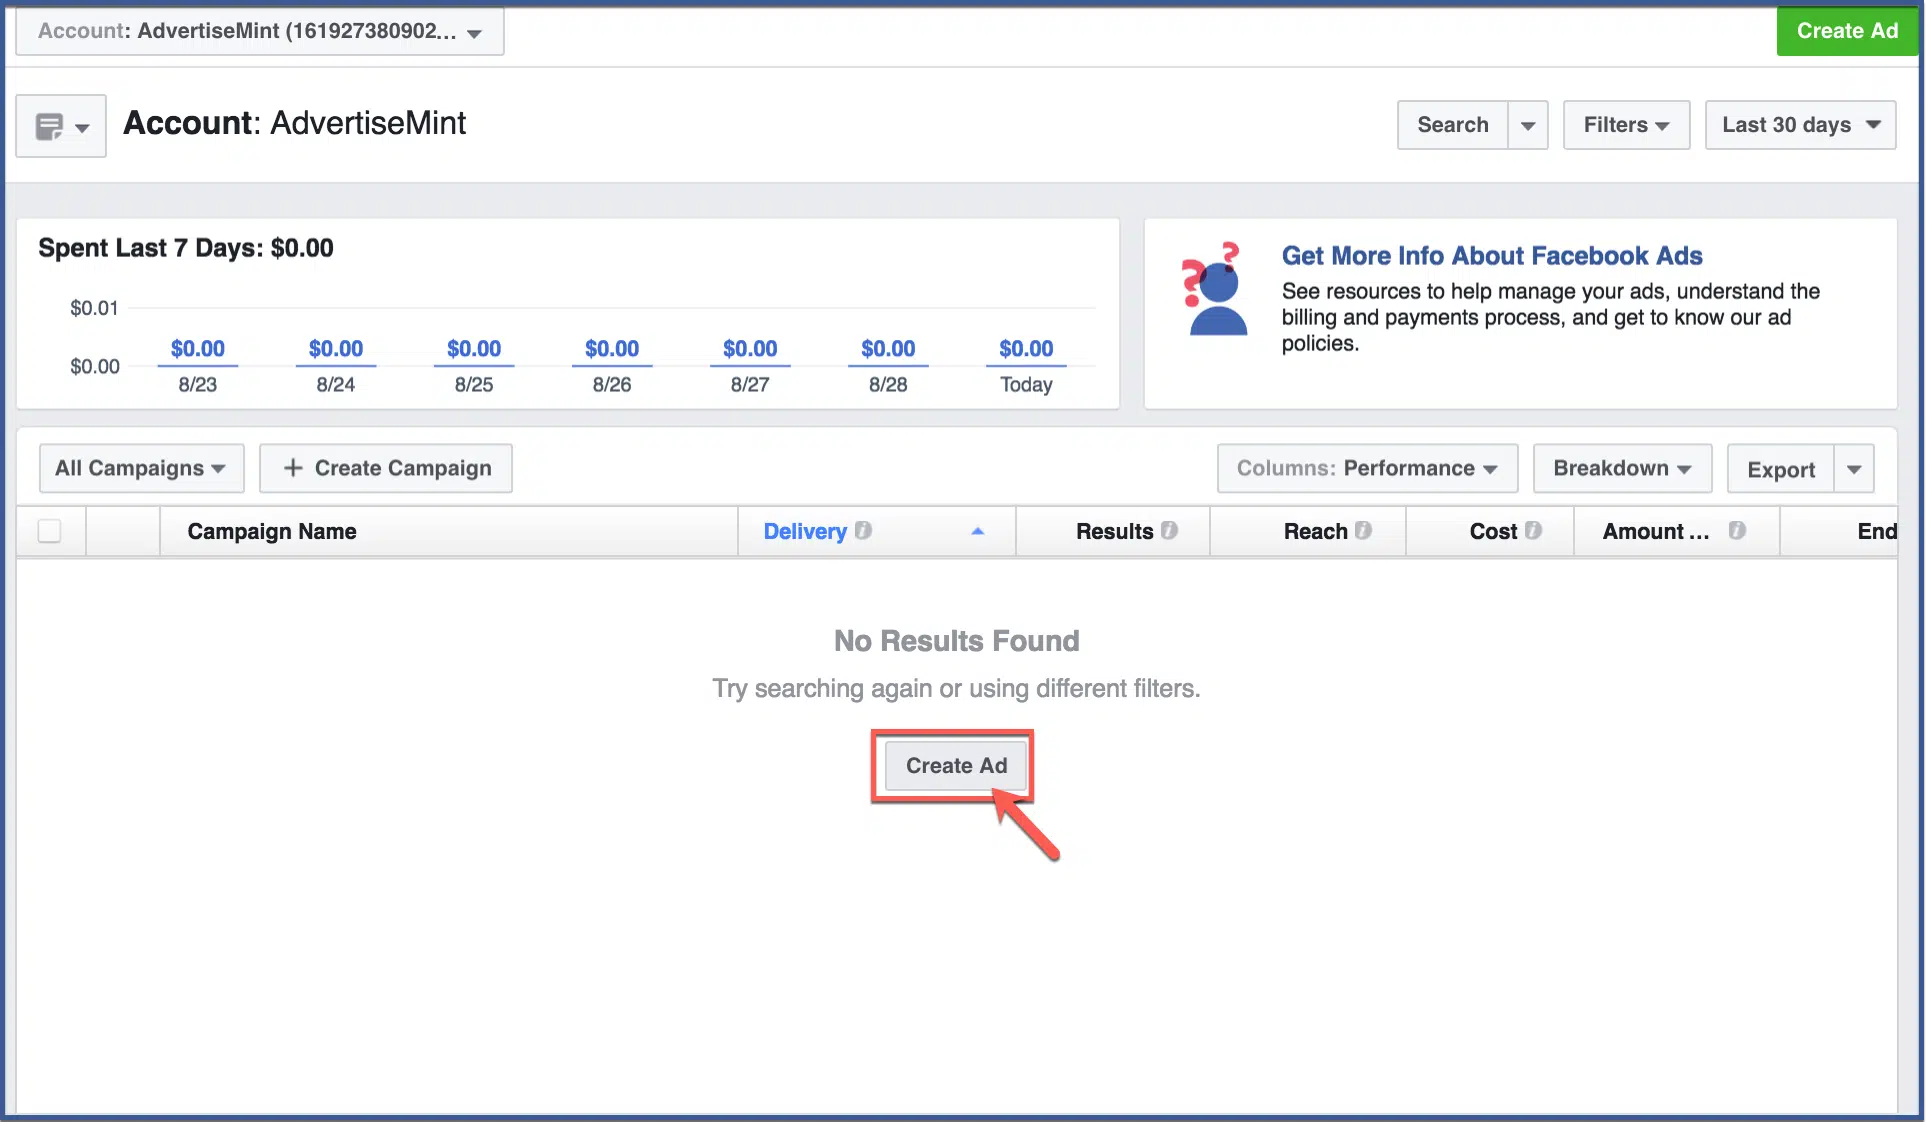Toggle the Delivery column sort arrow
The width and height of the screenshot is (1926, 1122).
tap(978, 531)
